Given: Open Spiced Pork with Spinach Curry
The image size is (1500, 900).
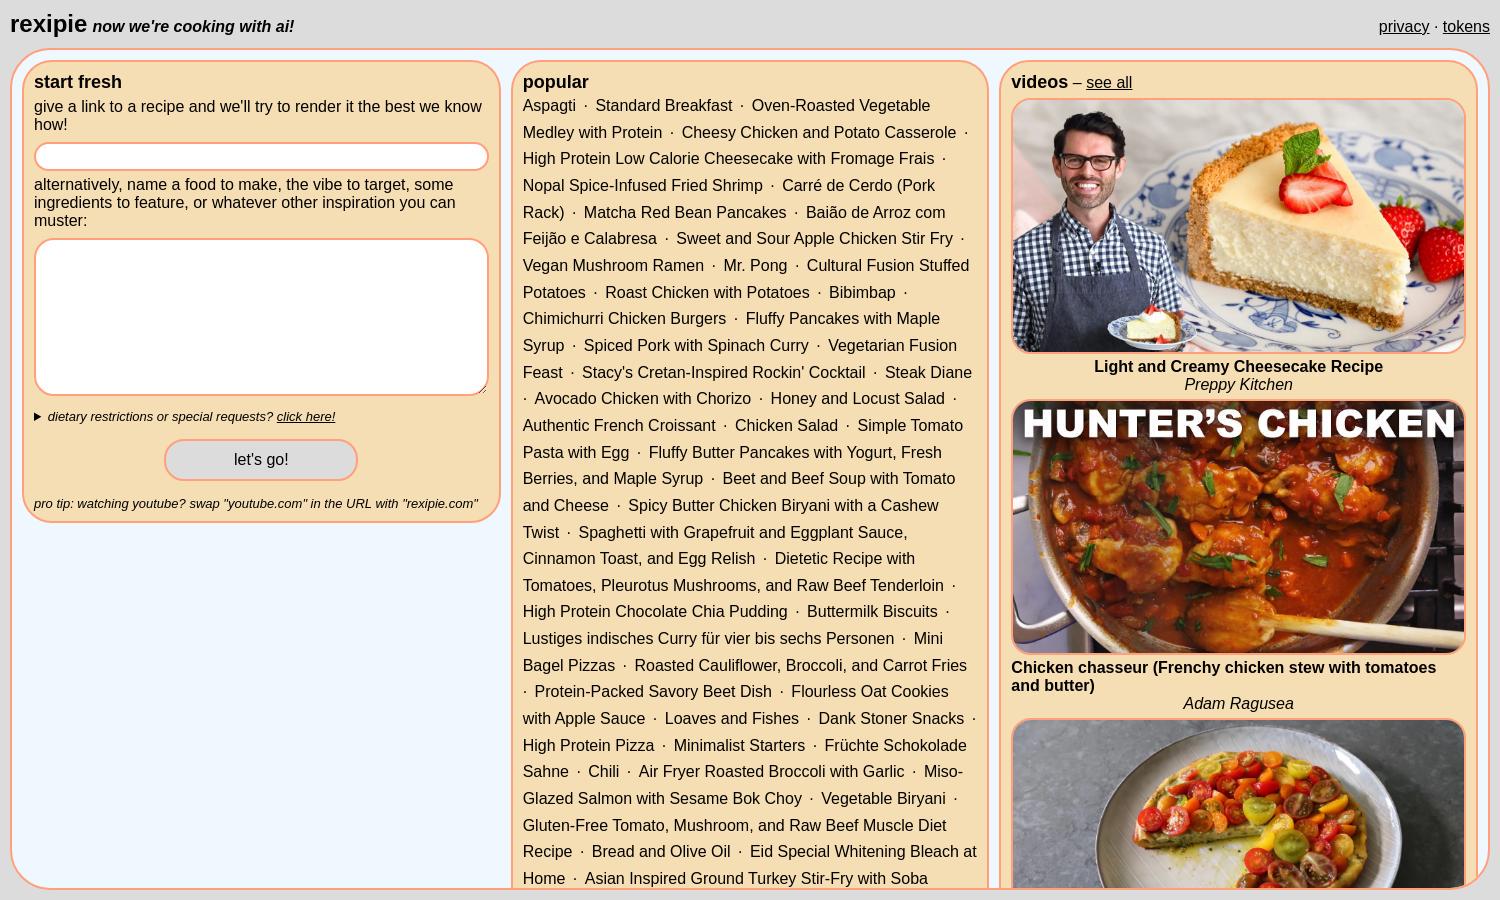Looking at the screenshot, I should tap(696, 346).
